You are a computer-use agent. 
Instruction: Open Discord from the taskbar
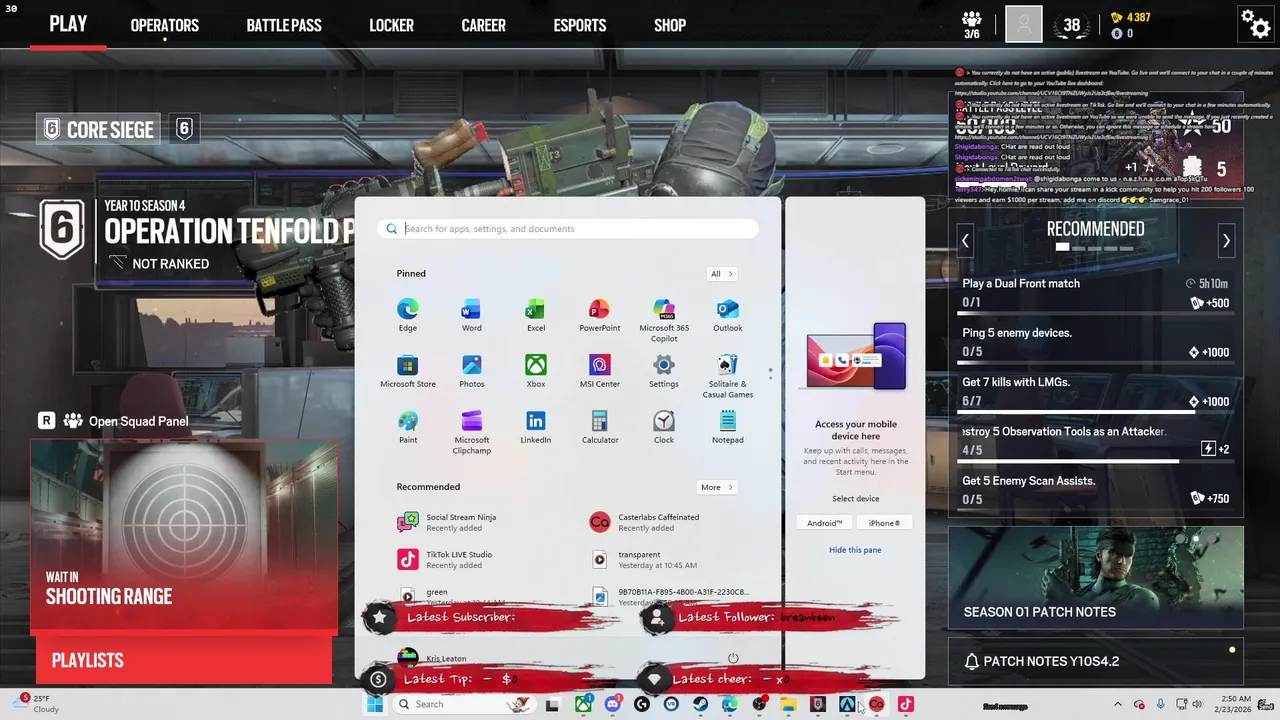tap(612, 704)
